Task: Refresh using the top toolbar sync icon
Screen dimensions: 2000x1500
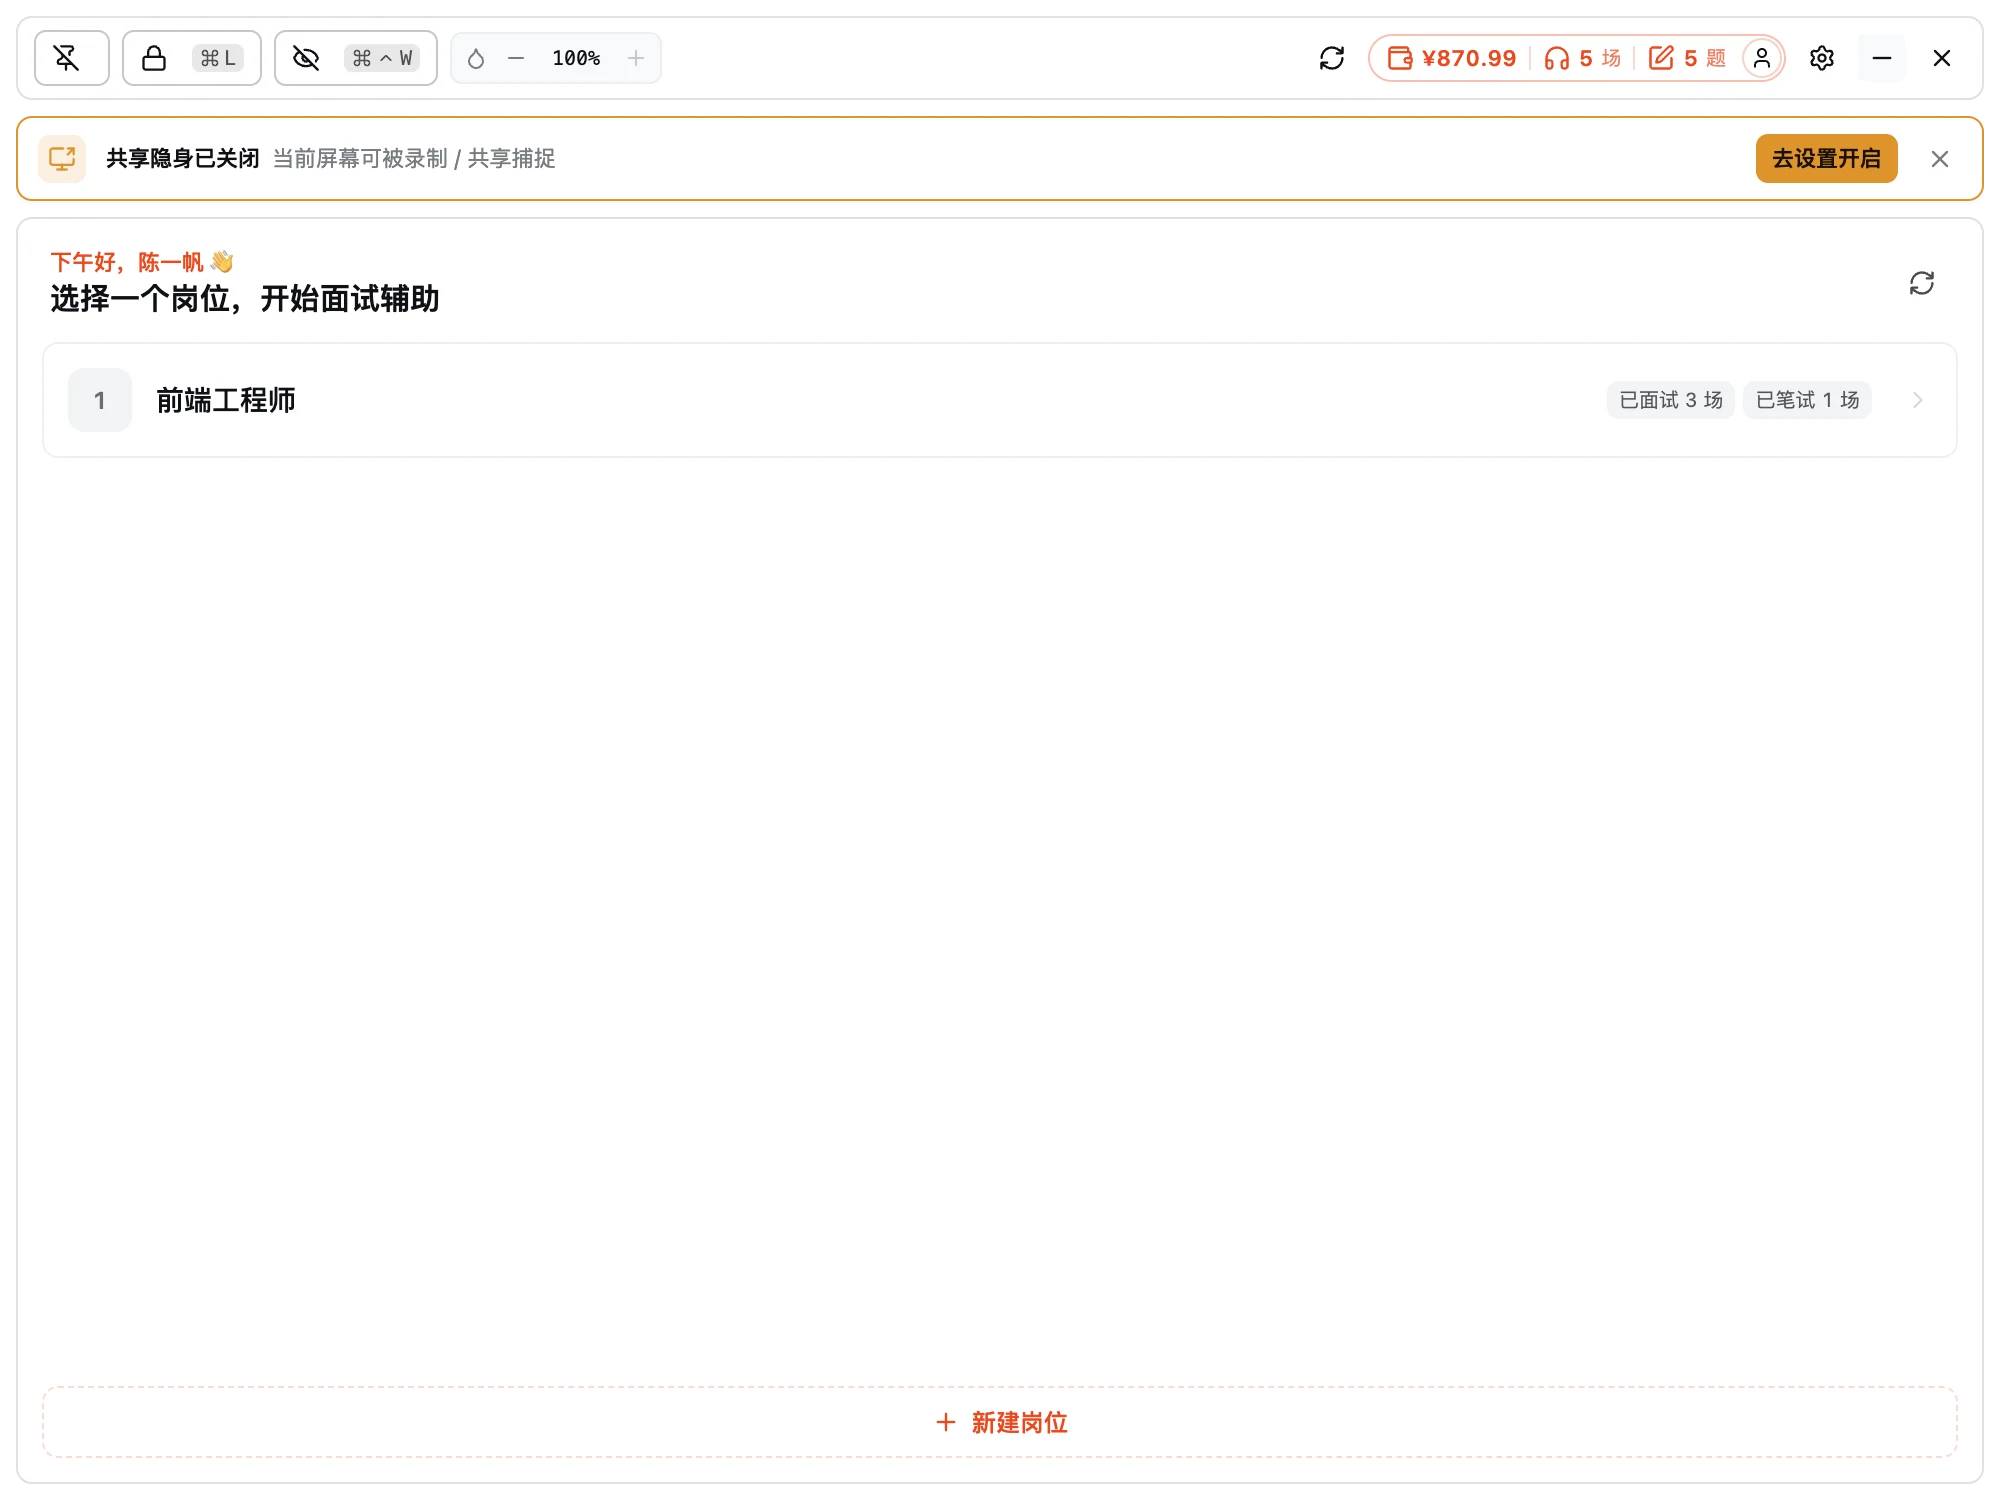Action: 1332,58
